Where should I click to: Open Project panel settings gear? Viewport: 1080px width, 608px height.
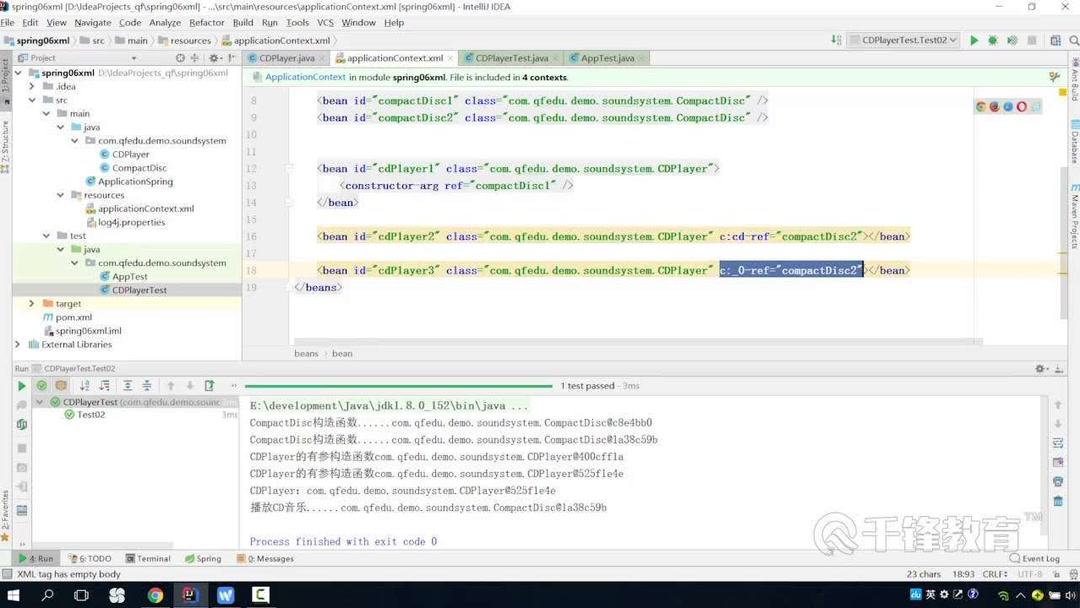212,58
